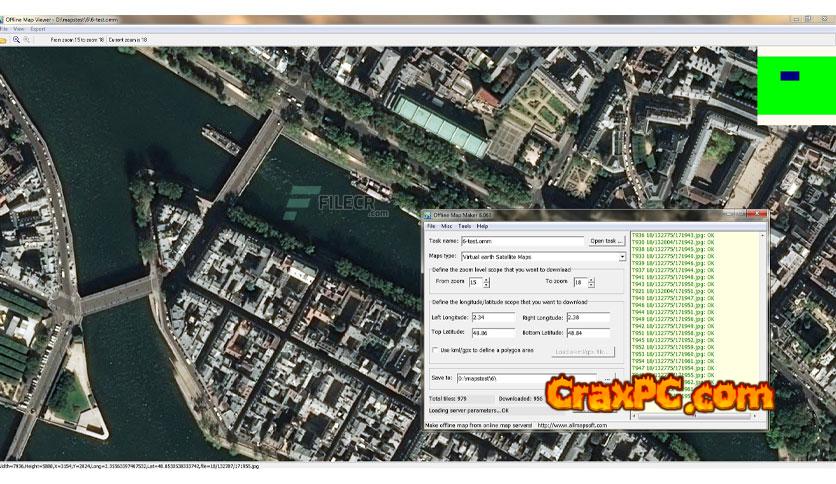This screenshot has height=484, width=836.
Task: Click the log panel horizontal scrollbar
Action: [x=695, y=414]
